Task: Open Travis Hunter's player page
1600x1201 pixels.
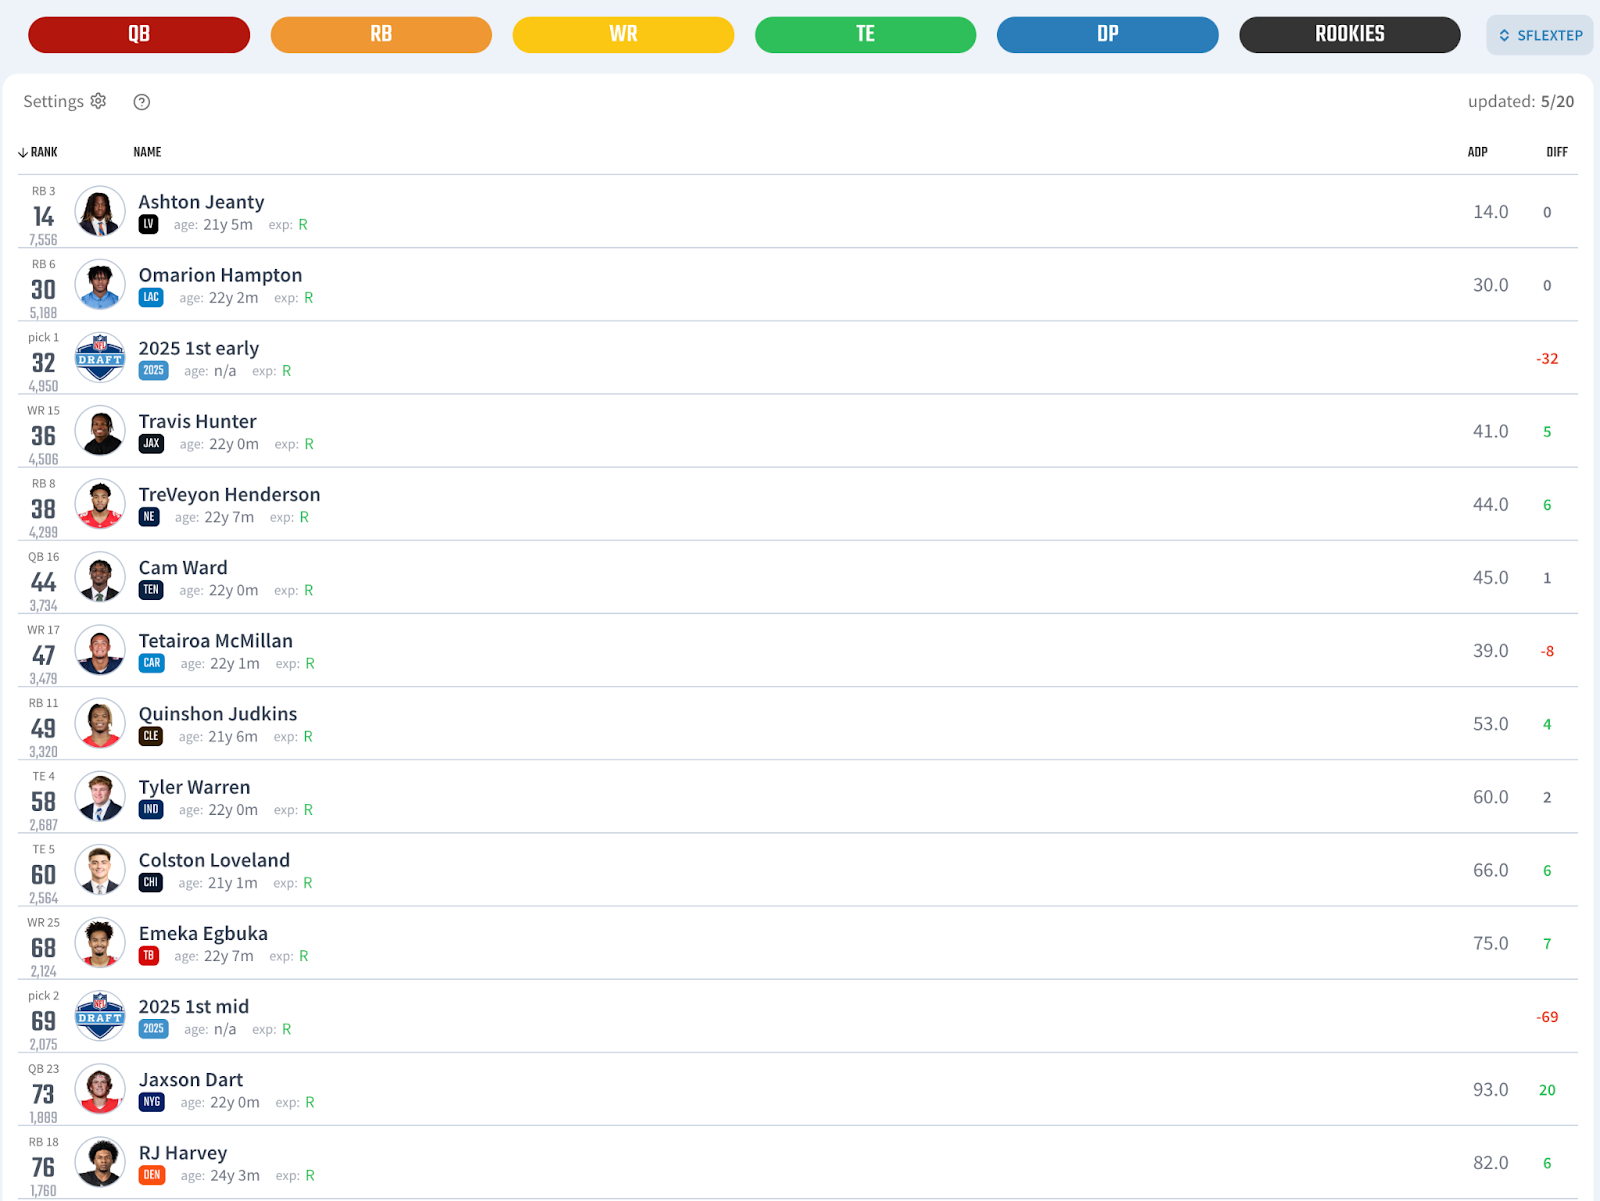Action: [197, 421]
